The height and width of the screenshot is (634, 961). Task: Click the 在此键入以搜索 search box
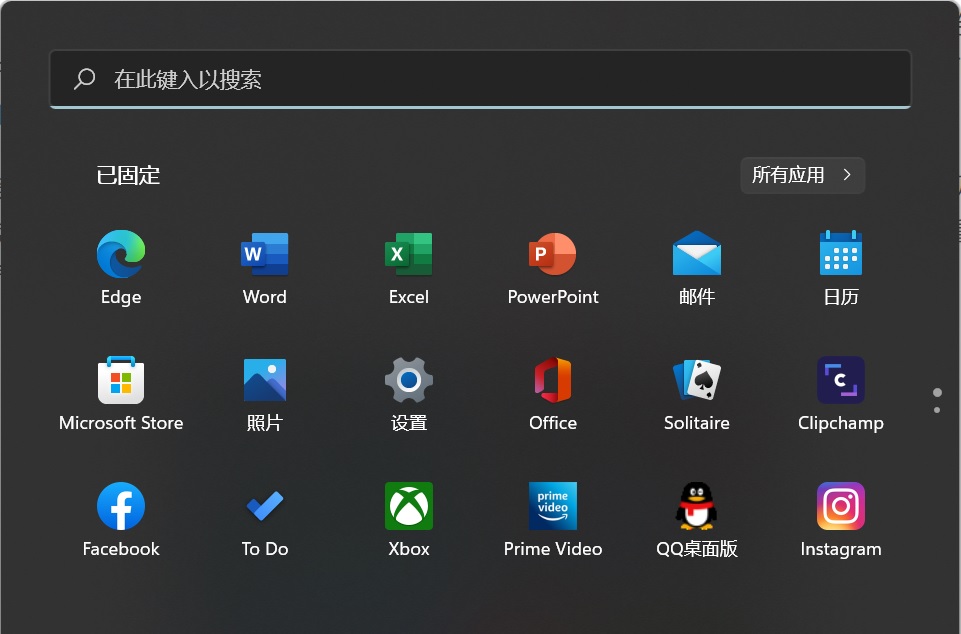(x=480, y=79)
